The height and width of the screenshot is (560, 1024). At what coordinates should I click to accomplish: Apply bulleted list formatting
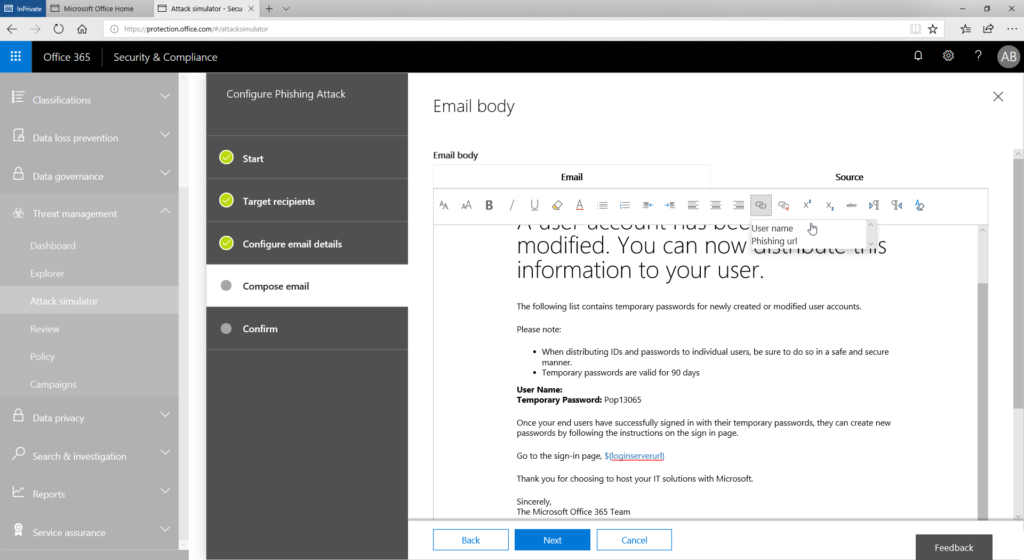pyautogui.click(x=602, y=205)
